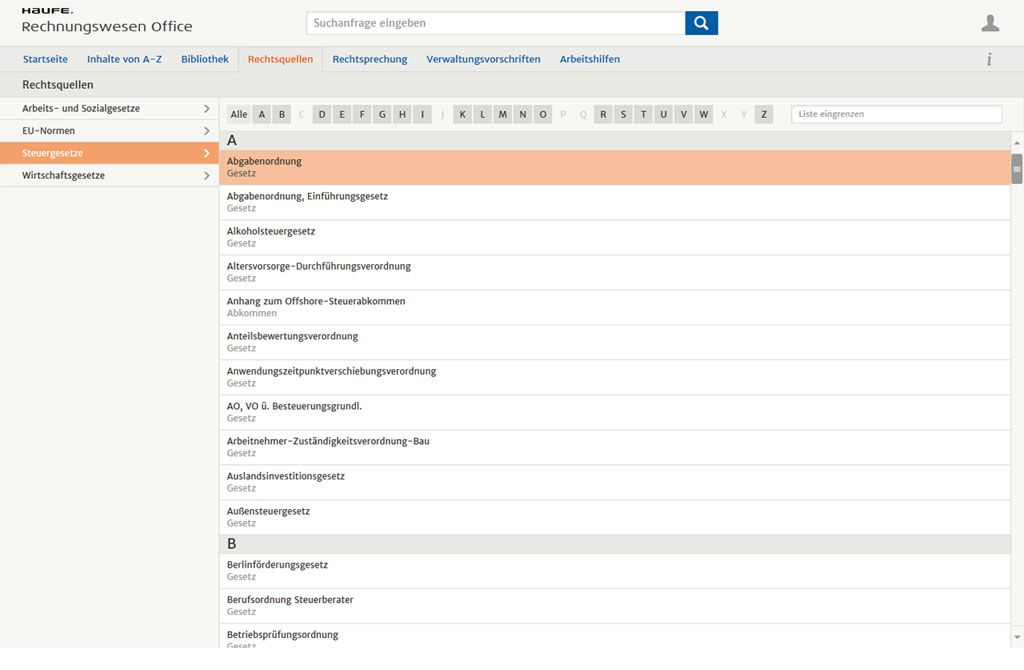Screen dimensions: 1024x670
Task: Open the user profile icon
Action: point(990,23)
